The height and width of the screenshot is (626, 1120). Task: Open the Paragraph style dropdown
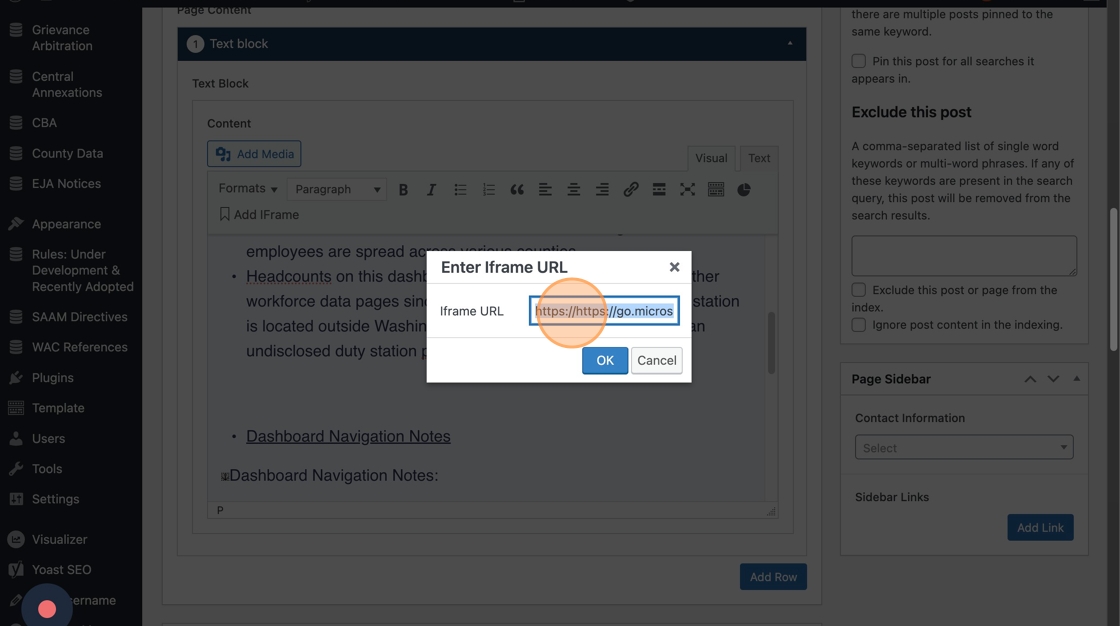click(336, 189)
